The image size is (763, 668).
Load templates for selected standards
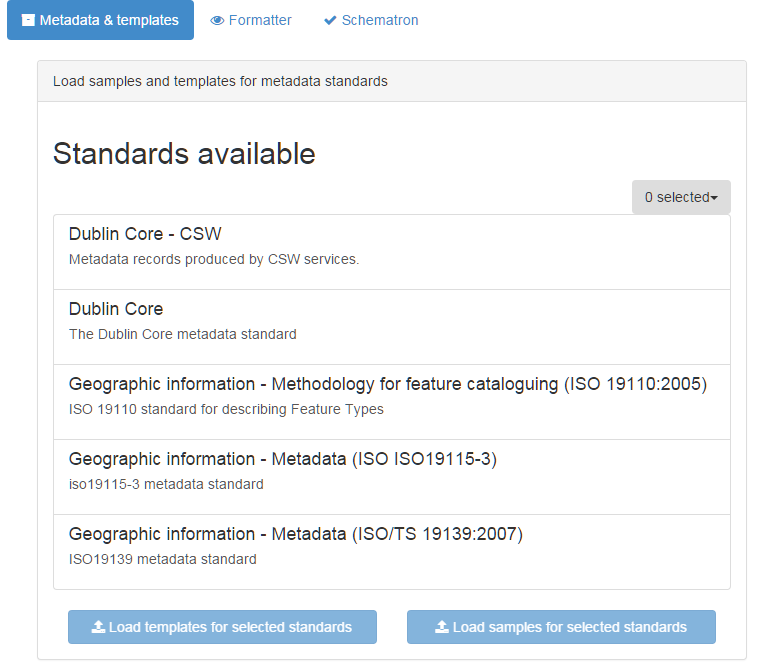point(222,627)
